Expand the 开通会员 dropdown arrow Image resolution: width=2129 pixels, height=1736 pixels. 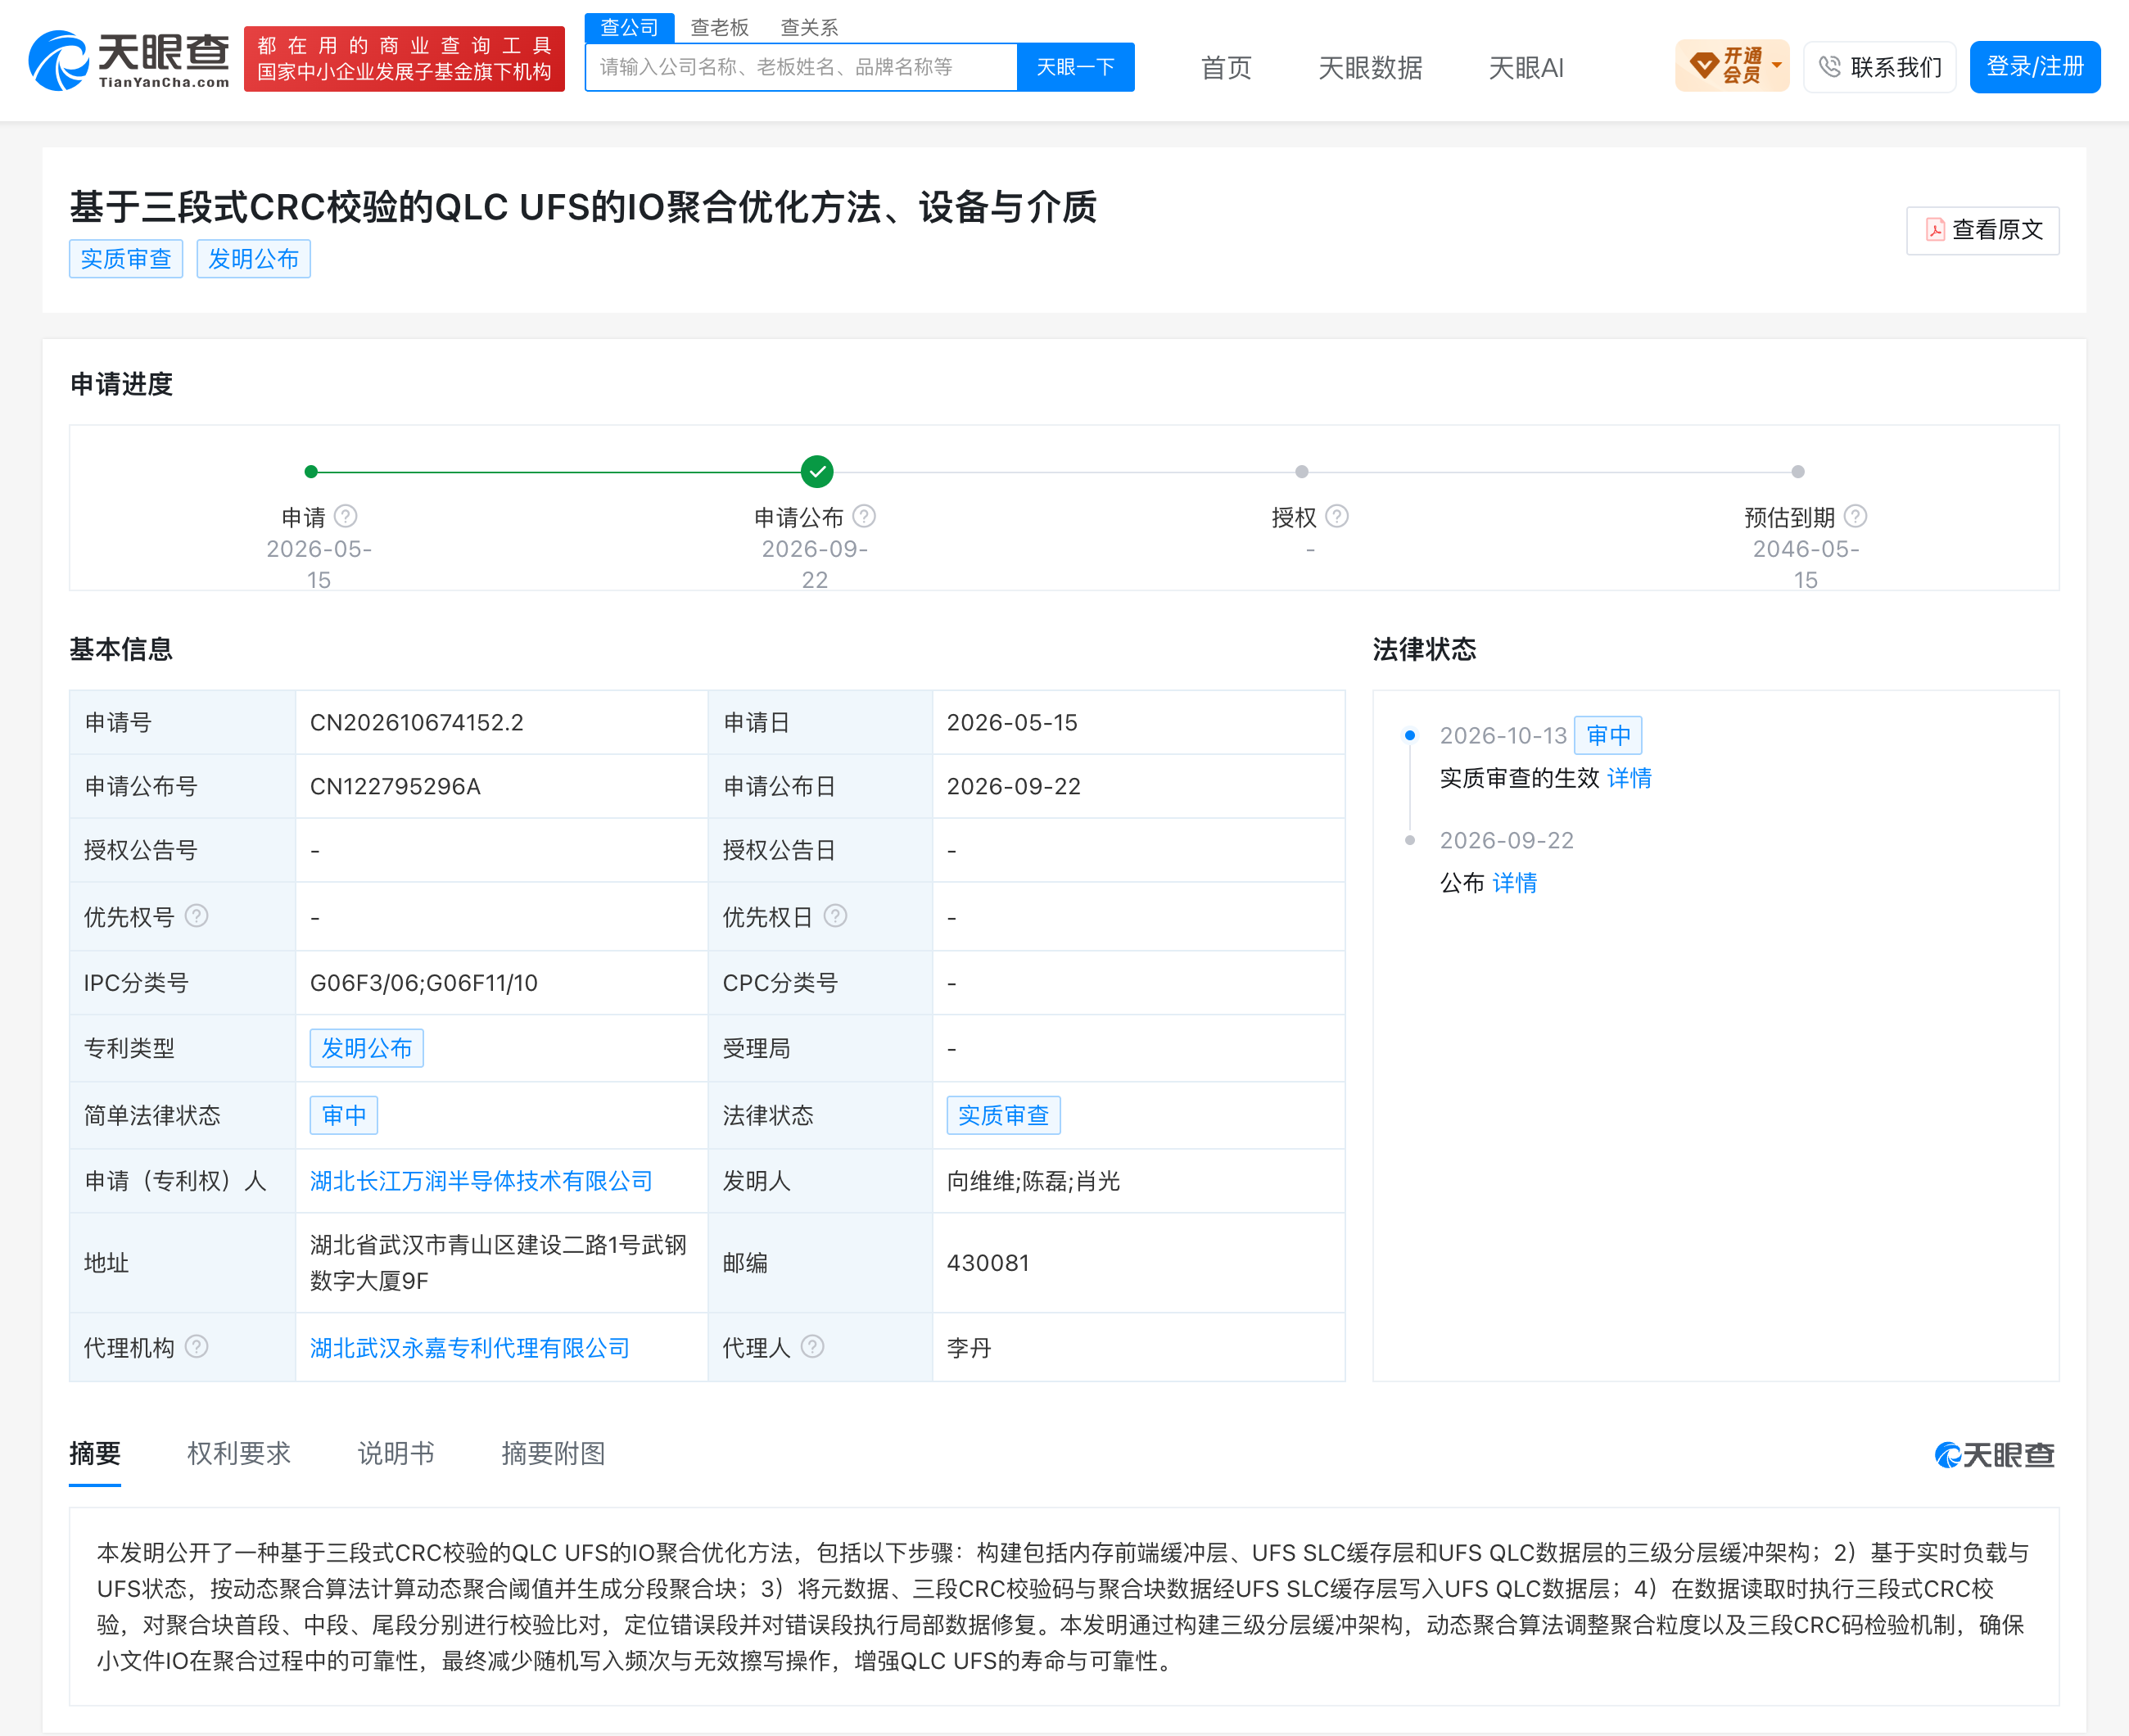click(1777, 66)
